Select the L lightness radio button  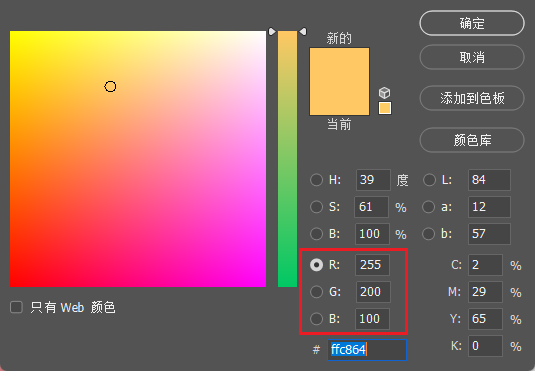429,180
